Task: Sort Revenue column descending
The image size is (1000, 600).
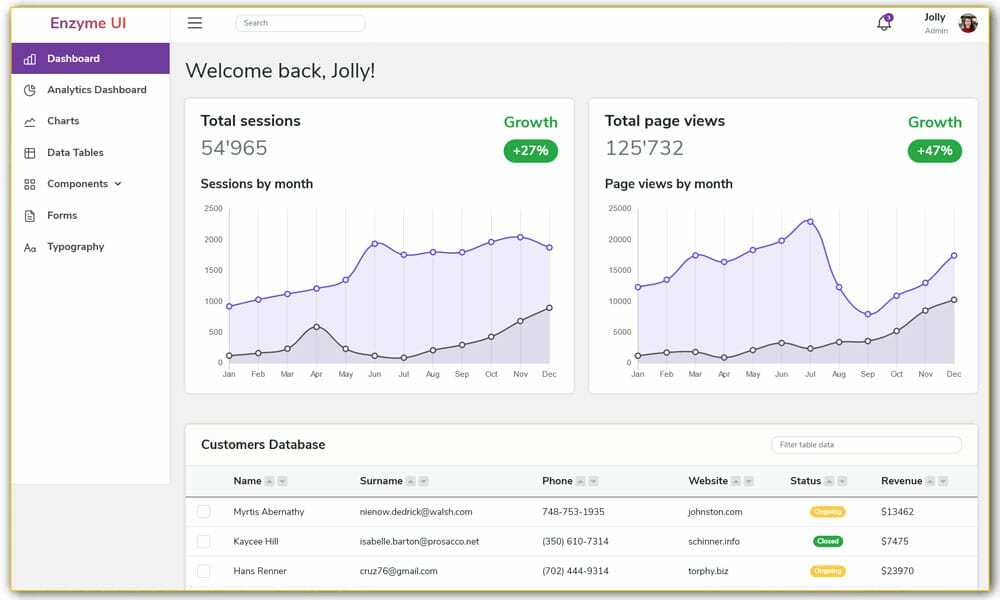Action: (x=942, y=481)
